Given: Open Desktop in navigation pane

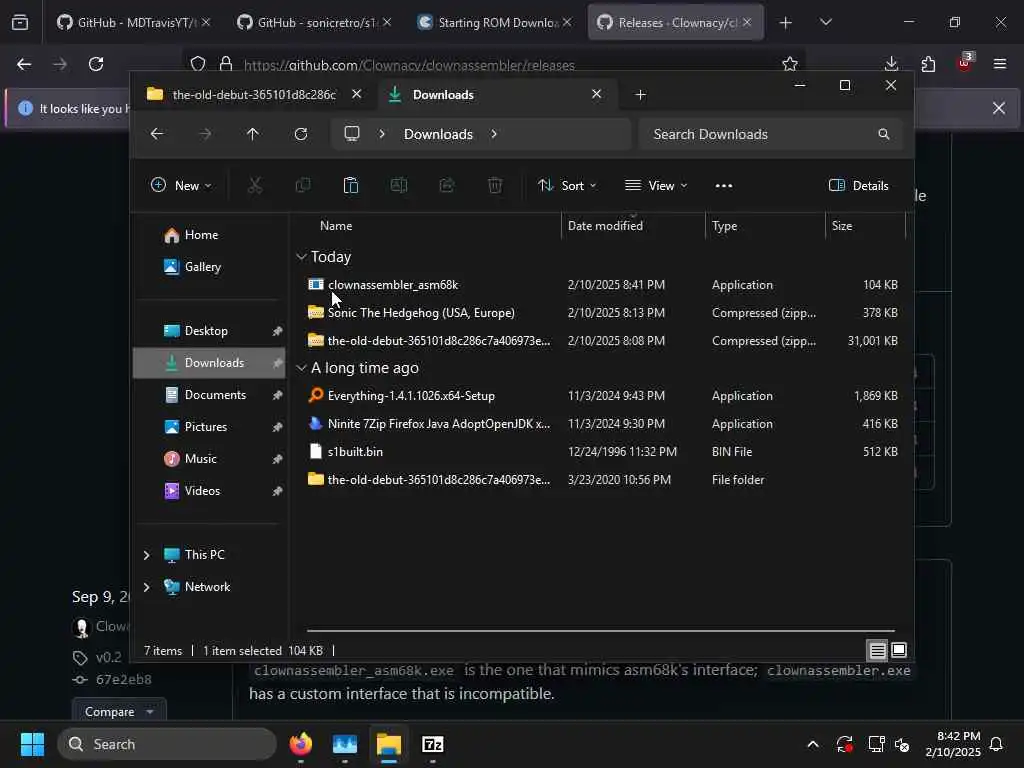Looking at the screenshot, I should point(210,331).
